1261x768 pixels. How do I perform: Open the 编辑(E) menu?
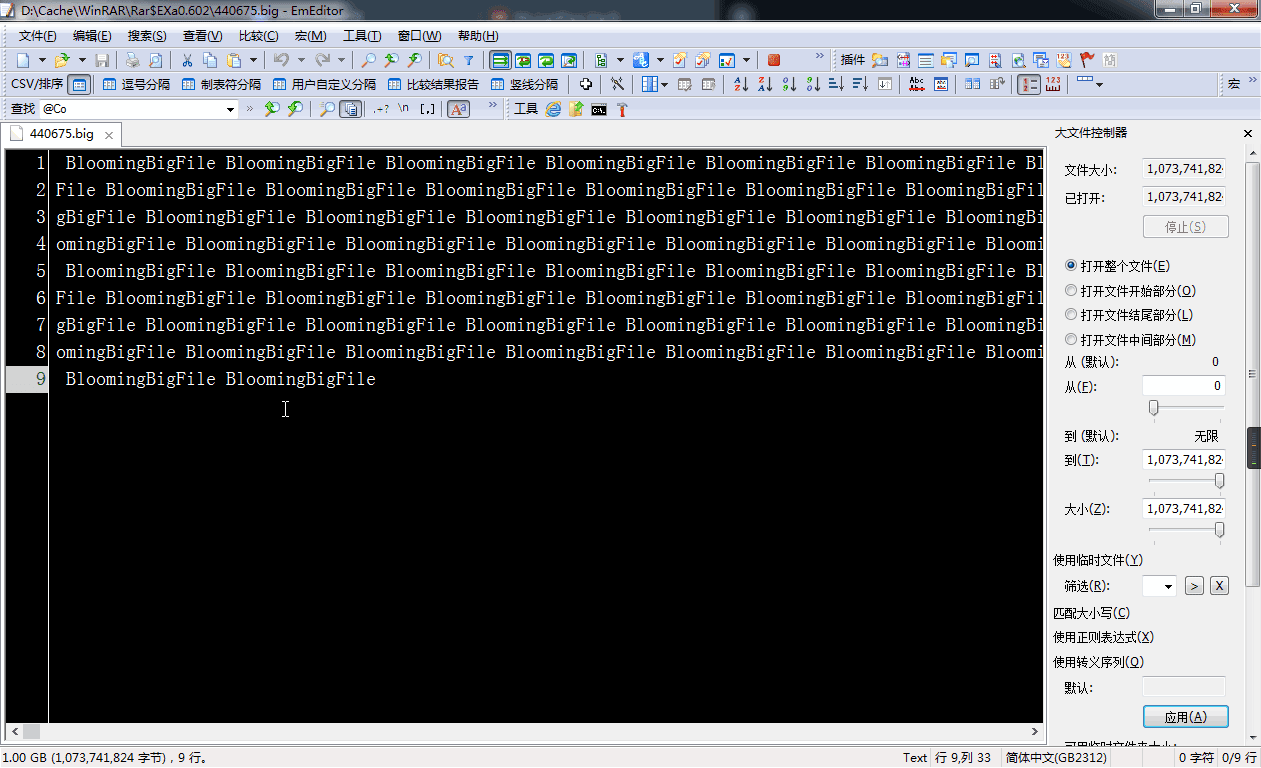tap(92, 36)
